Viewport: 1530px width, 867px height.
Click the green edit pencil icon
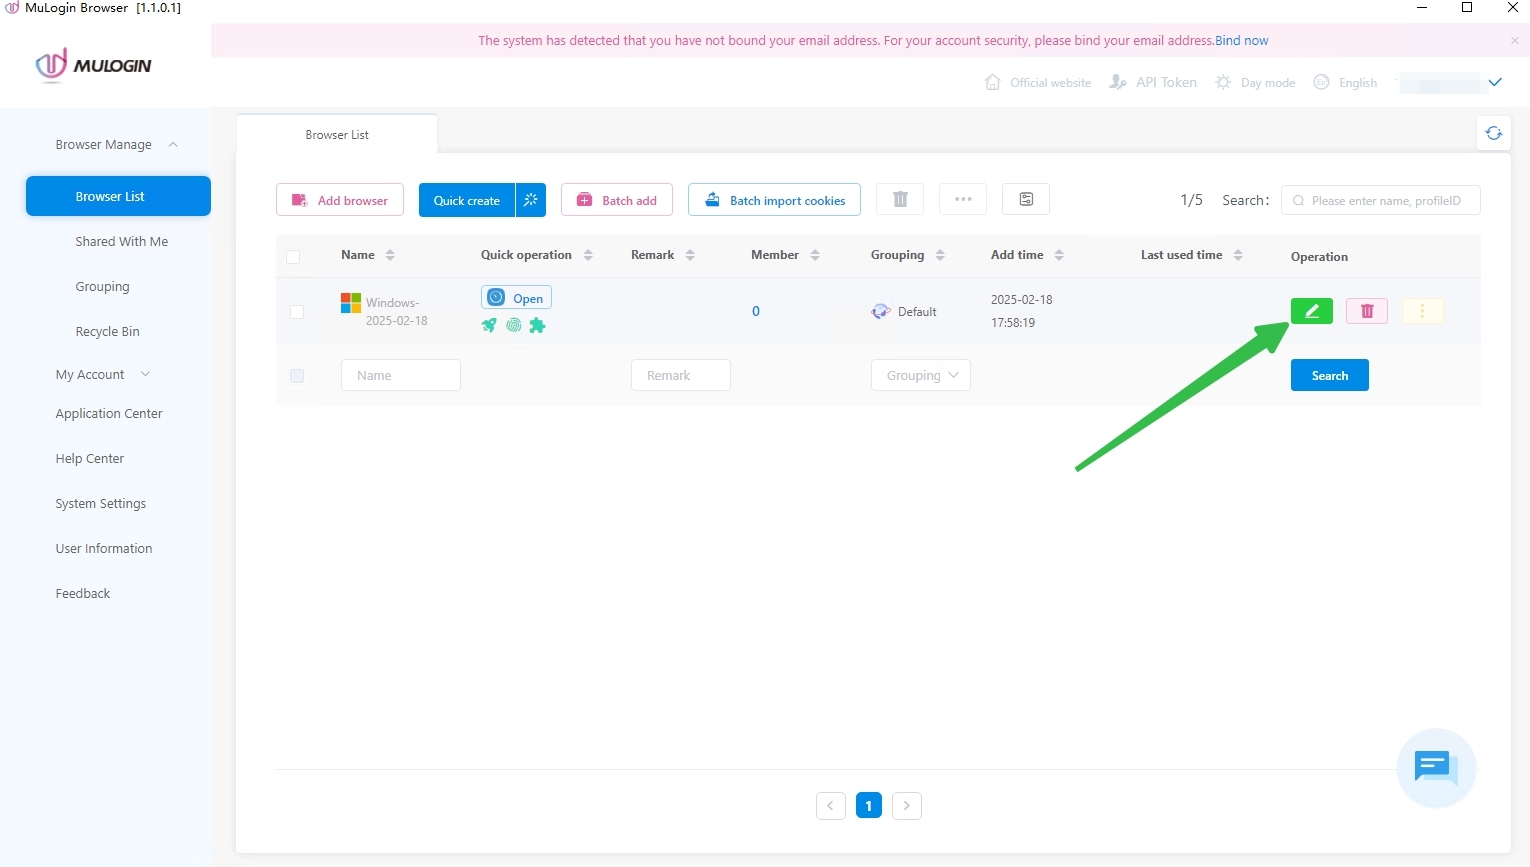tap(1311, 311)
